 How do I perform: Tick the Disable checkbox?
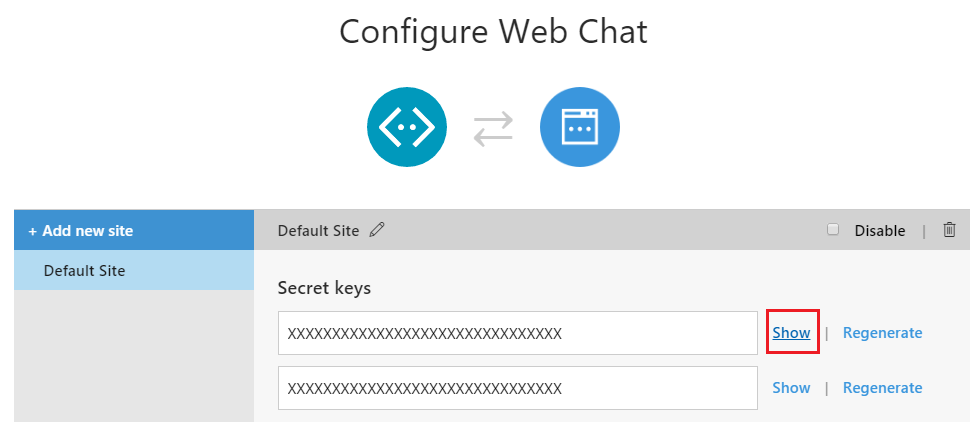pyautogui.click(x=833, y=230)
